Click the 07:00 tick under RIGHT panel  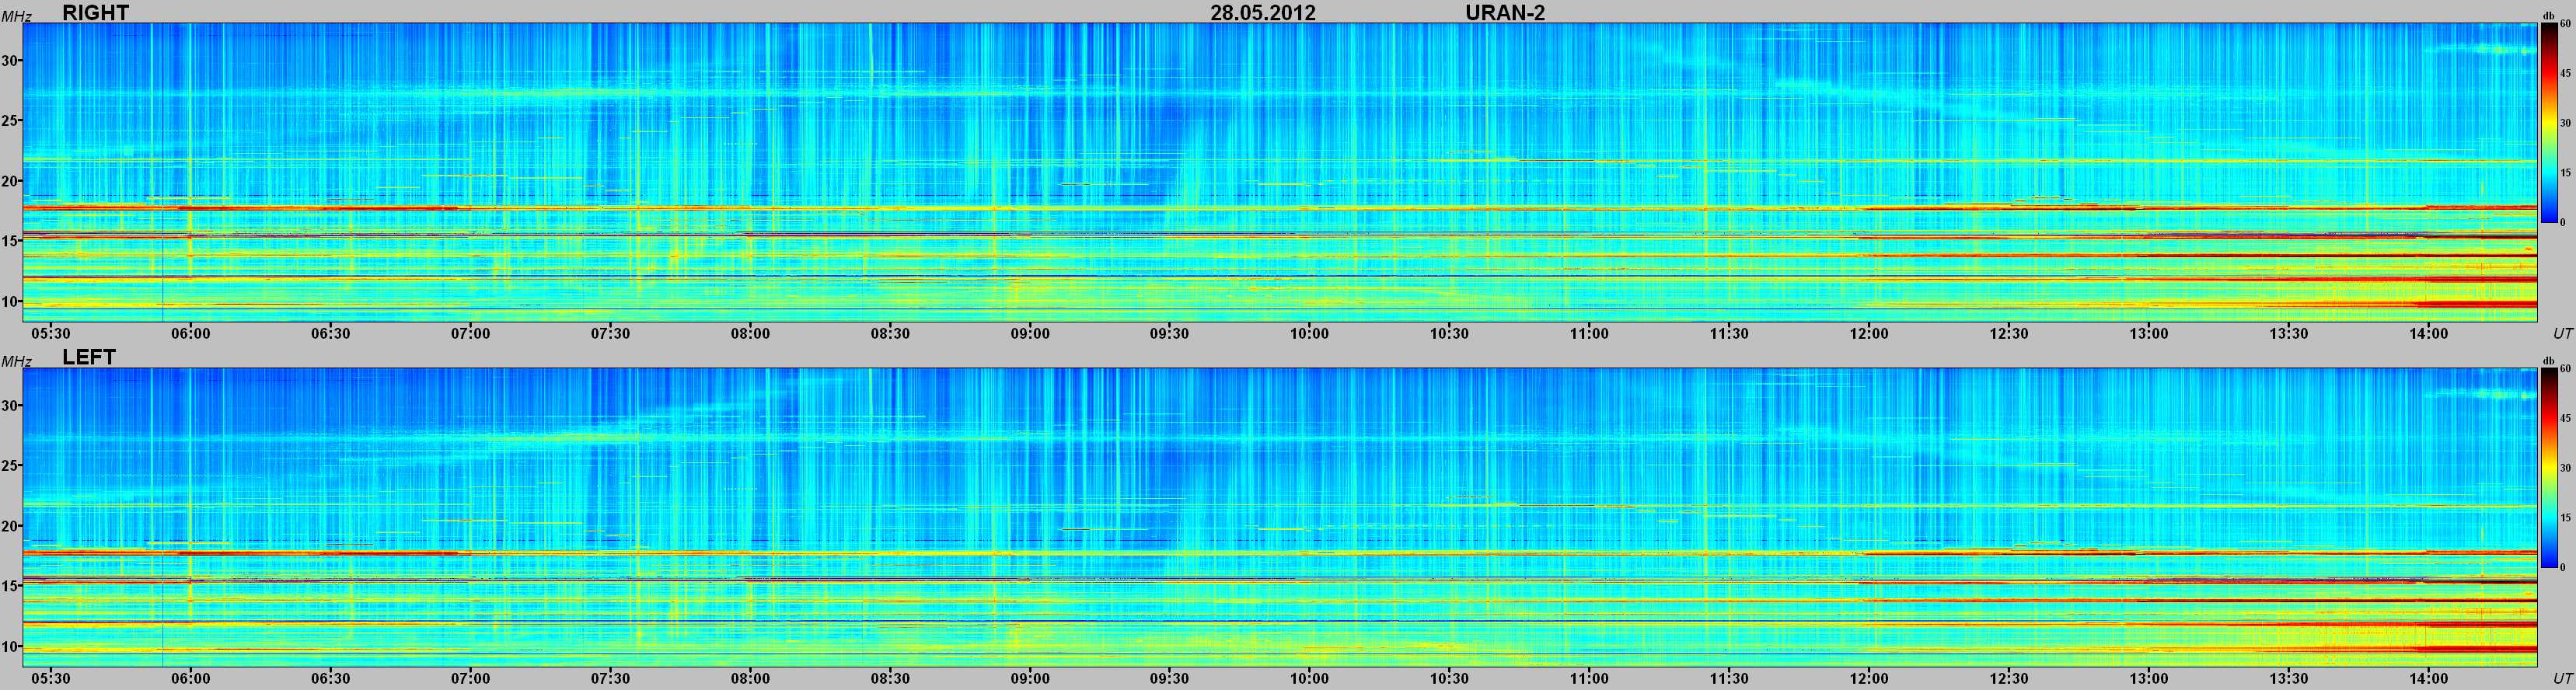[x=470, y=333]
